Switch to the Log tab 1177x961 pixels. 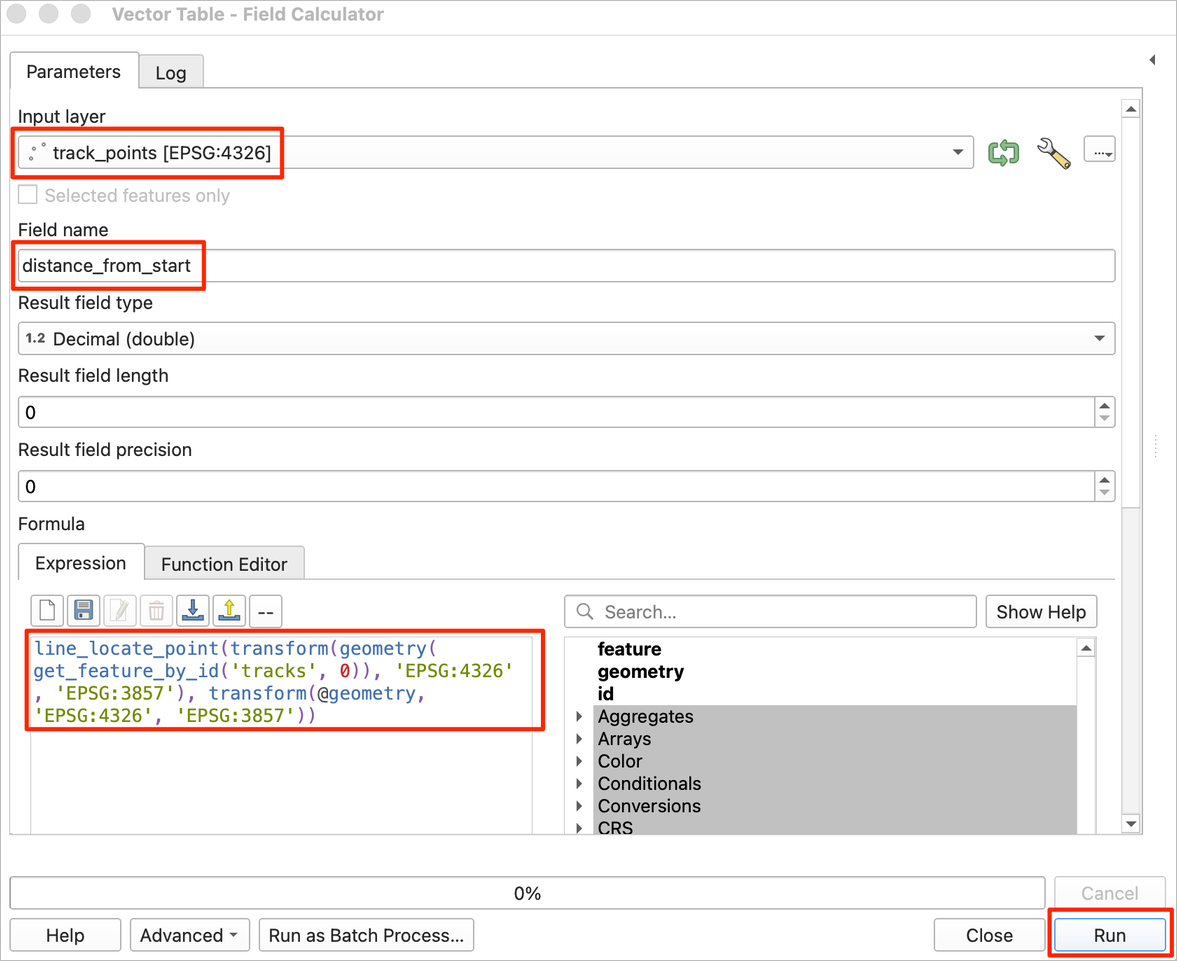(170, 73)
